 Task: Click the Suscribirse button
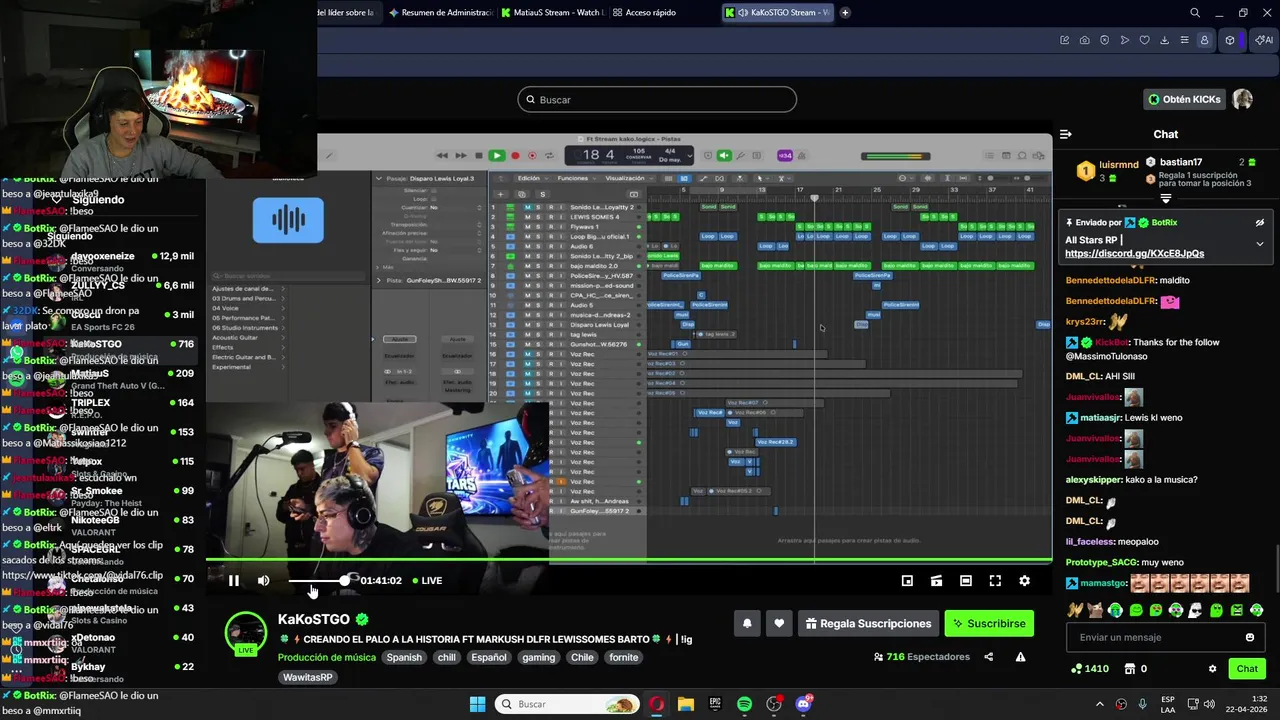pos(989,623)
